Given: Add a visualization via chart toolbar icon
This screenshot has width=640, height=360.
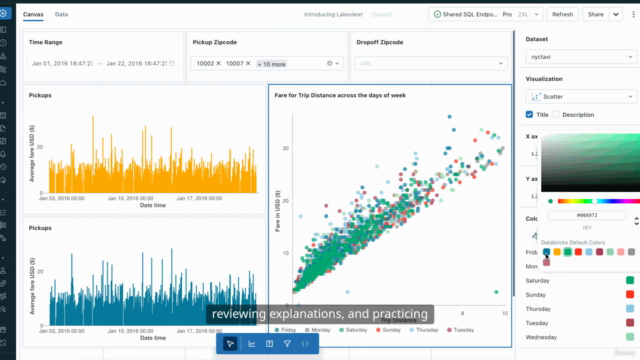Looking at the screenshot, I should tap(252, 344).
